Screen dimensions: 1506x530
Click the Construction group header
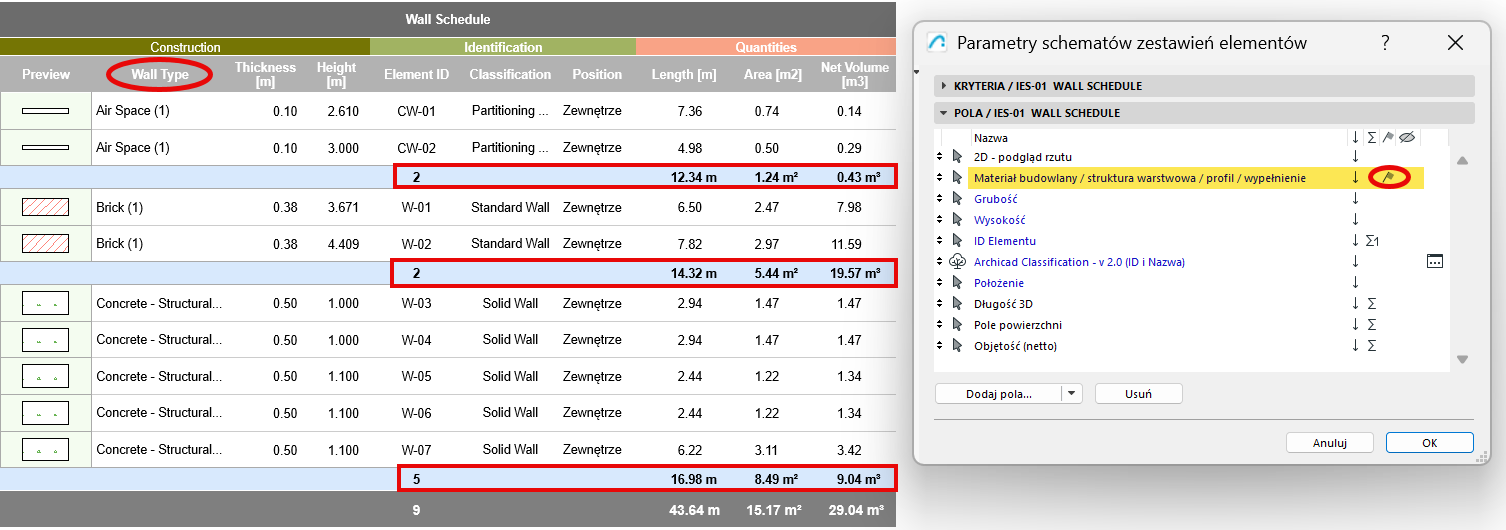coord(185,47)
